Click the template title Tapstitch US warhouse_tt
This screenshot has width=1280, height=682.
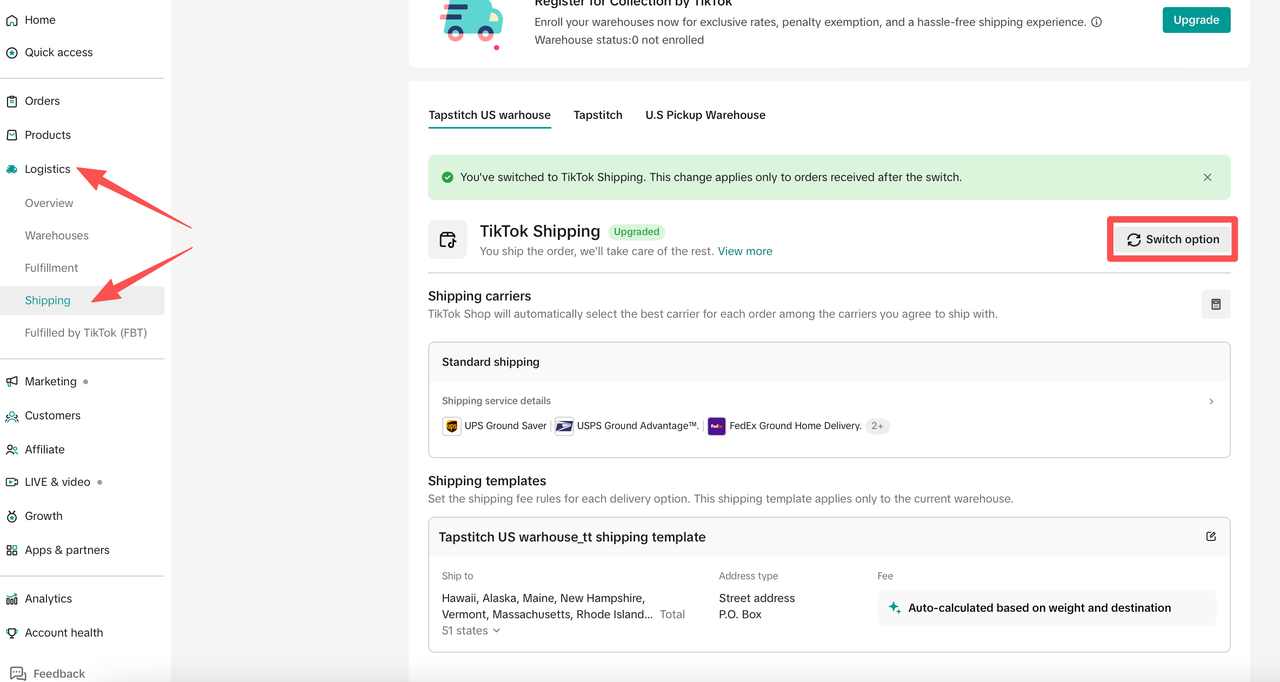pos(572,537)
